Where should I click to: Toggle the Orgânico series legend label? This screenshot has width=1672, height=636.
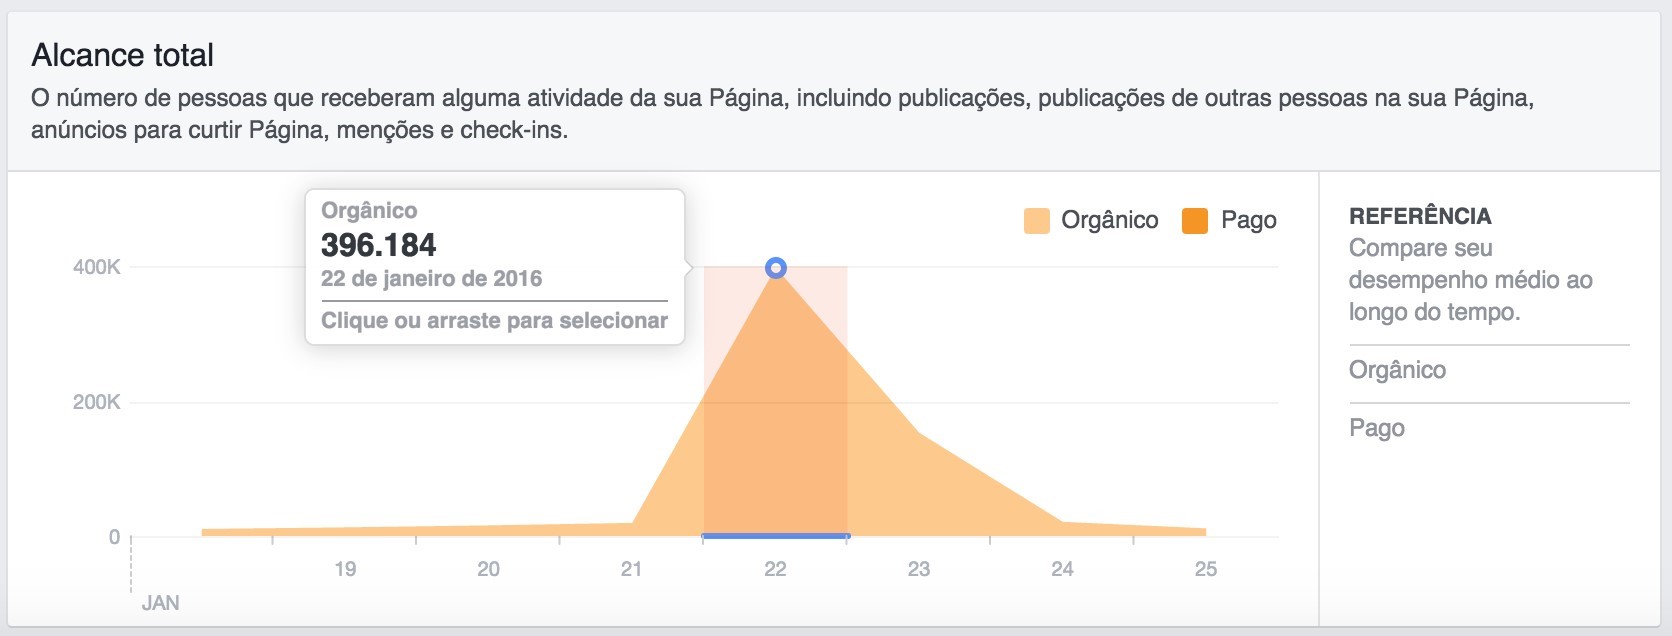click(1110, 220)
